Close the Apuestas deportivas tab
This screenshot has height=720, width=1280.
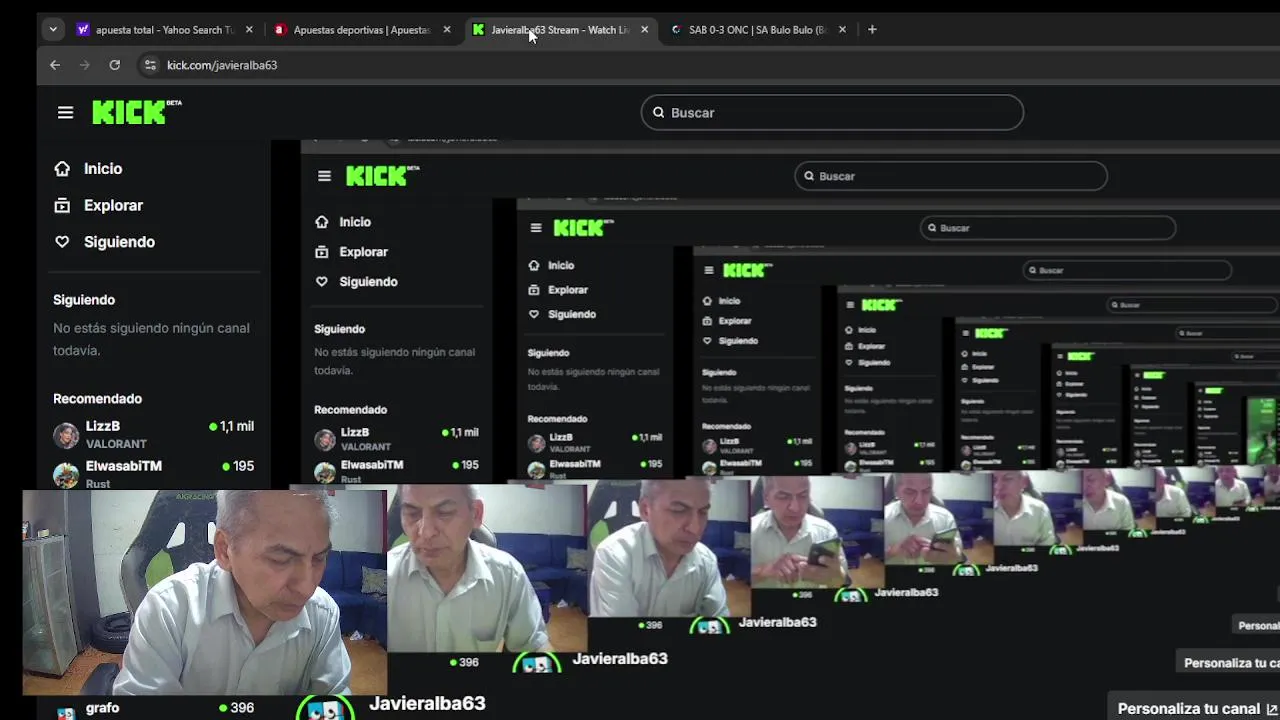447,30
